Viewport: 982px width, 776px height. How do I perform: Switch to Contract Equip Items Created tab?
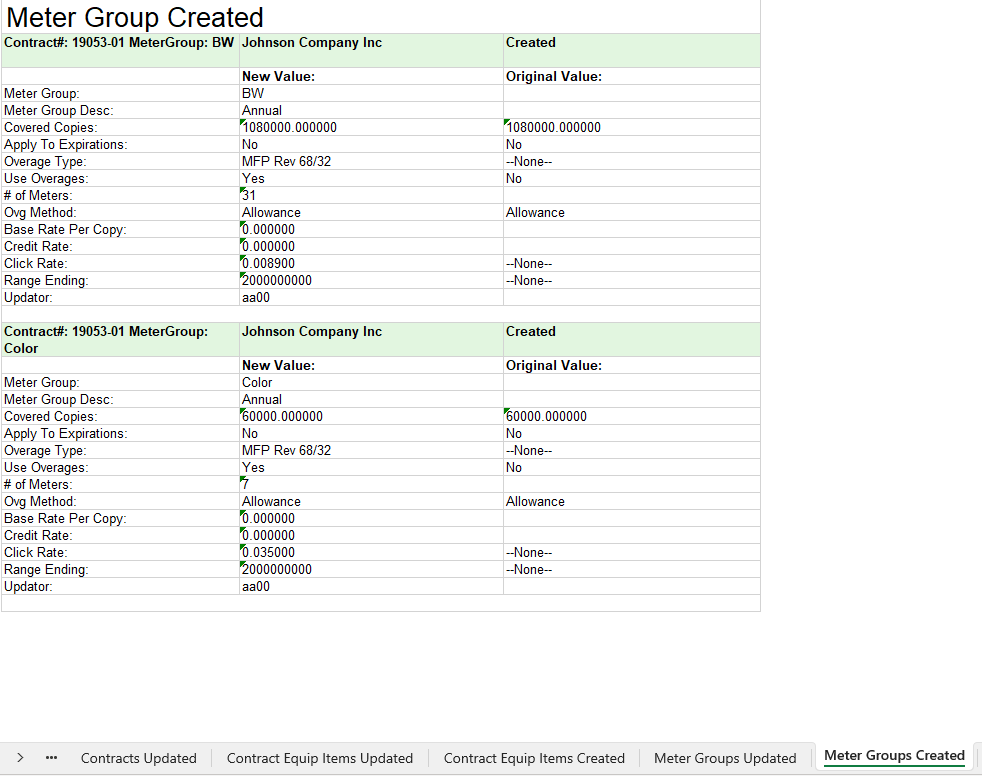(x=534, y=758)
